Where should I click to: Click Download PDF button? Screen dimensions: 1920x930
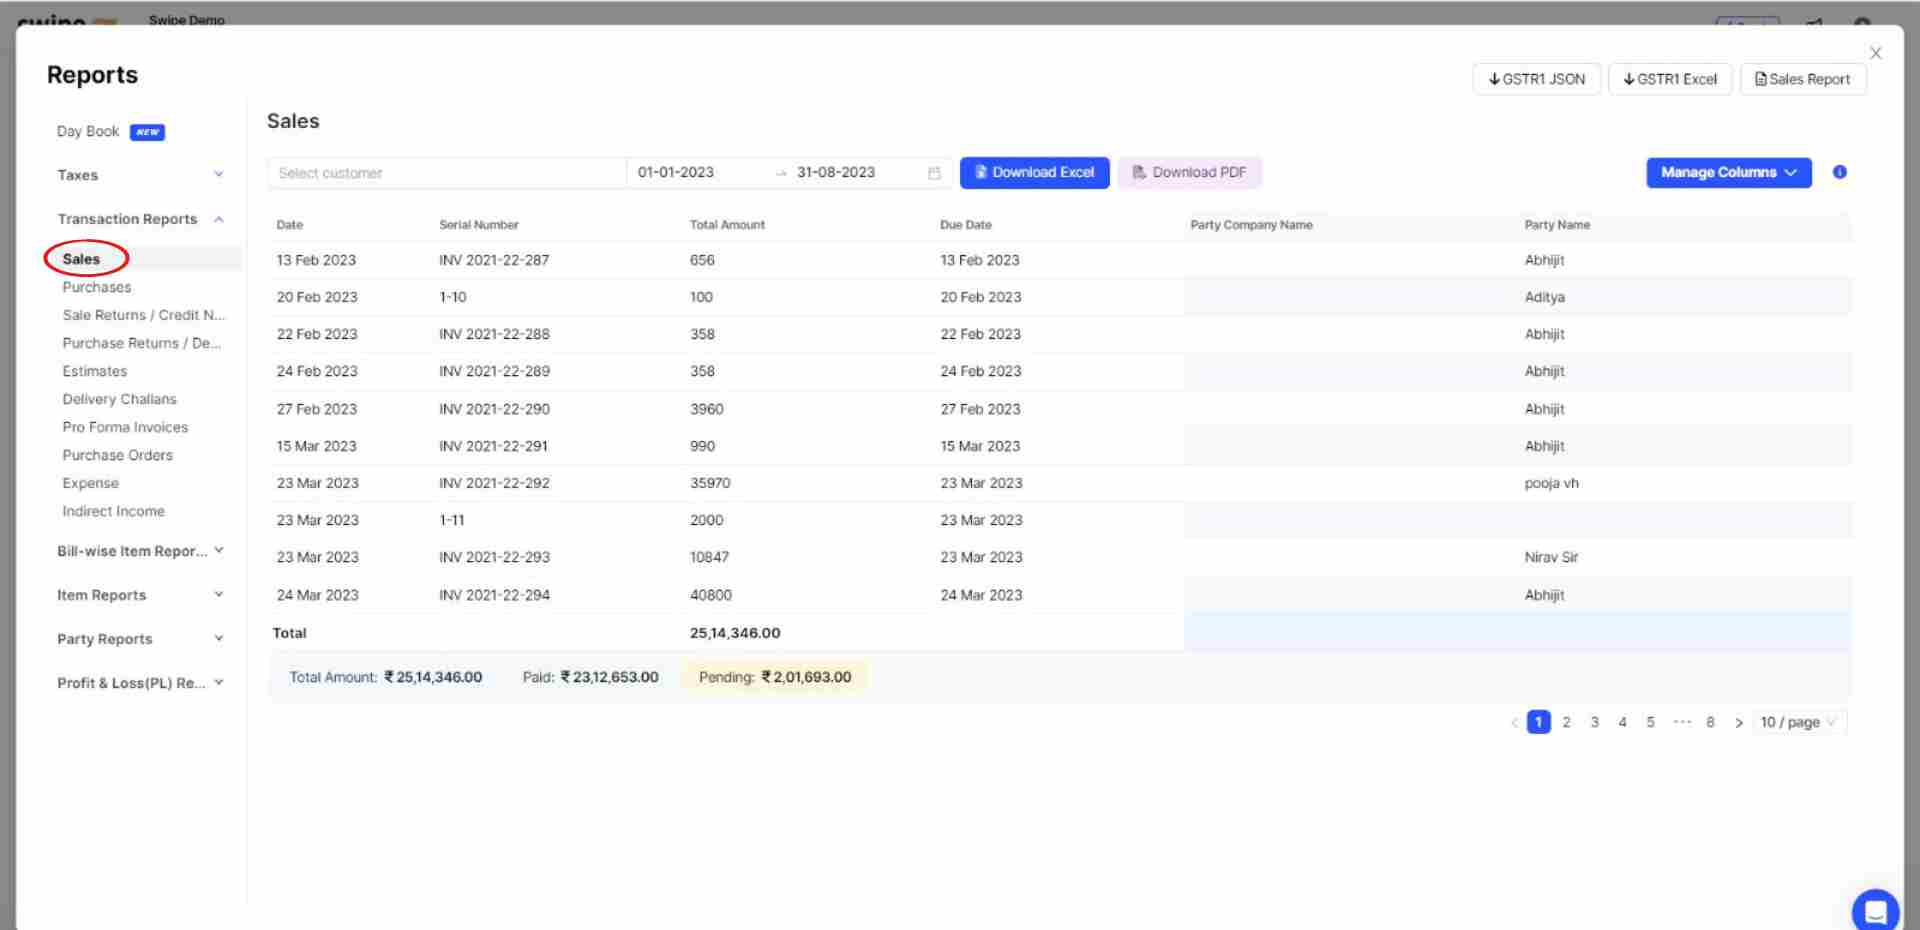1189,172
